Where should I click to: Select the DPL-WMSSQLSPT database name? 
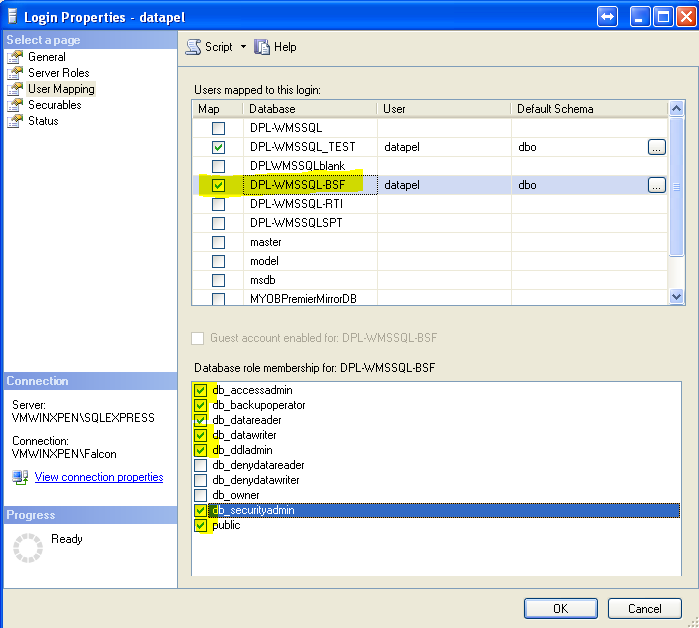click(296, 223)
